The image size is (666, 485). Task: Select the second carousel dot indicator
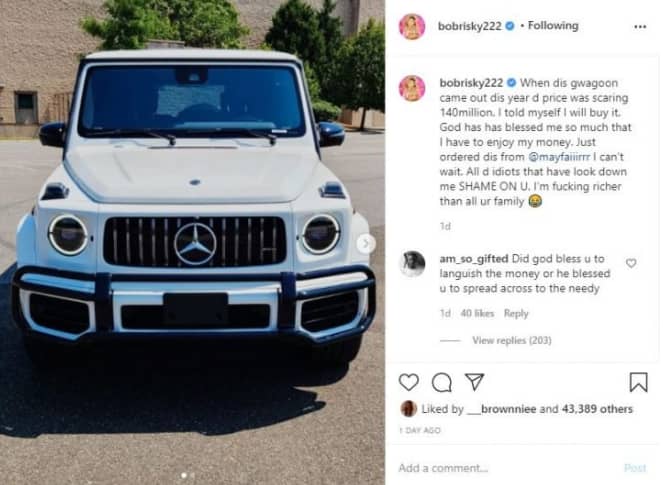(x=192, y=476)
